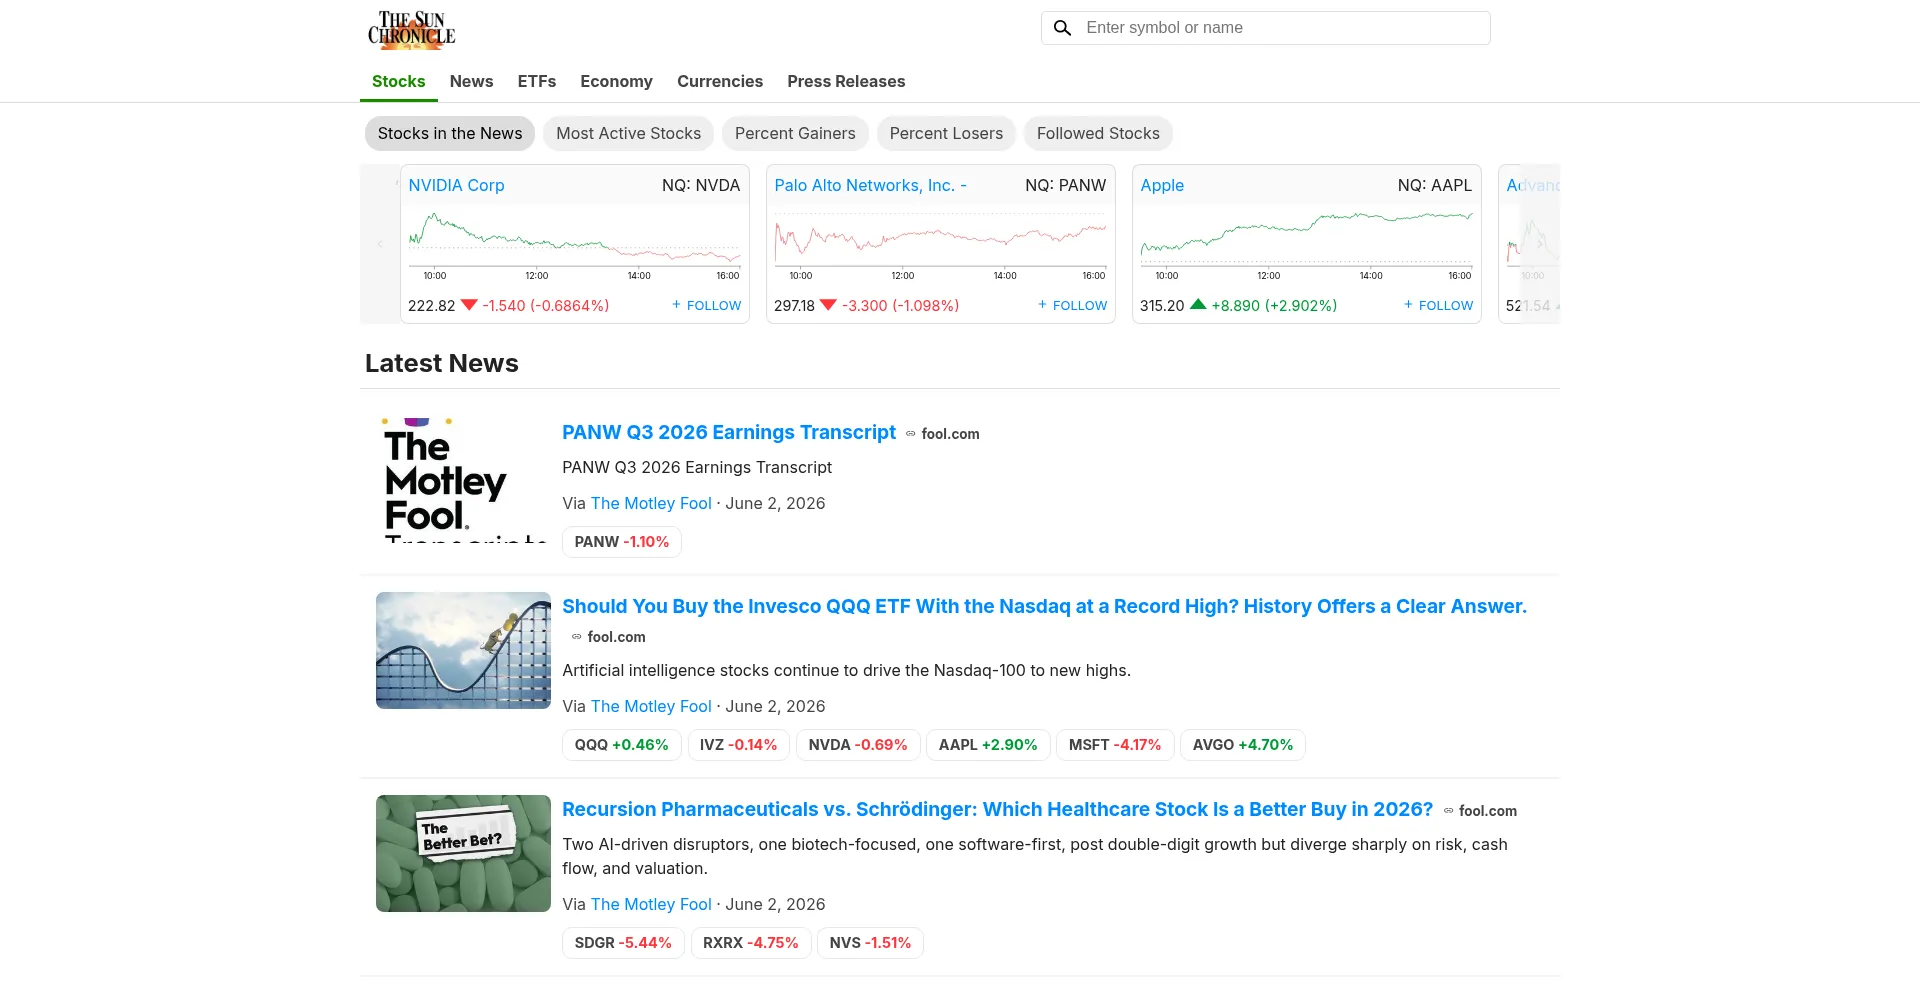1920x993 pixels.
Task: Follow Apple stock
Action: click(x=1439, y=305)
